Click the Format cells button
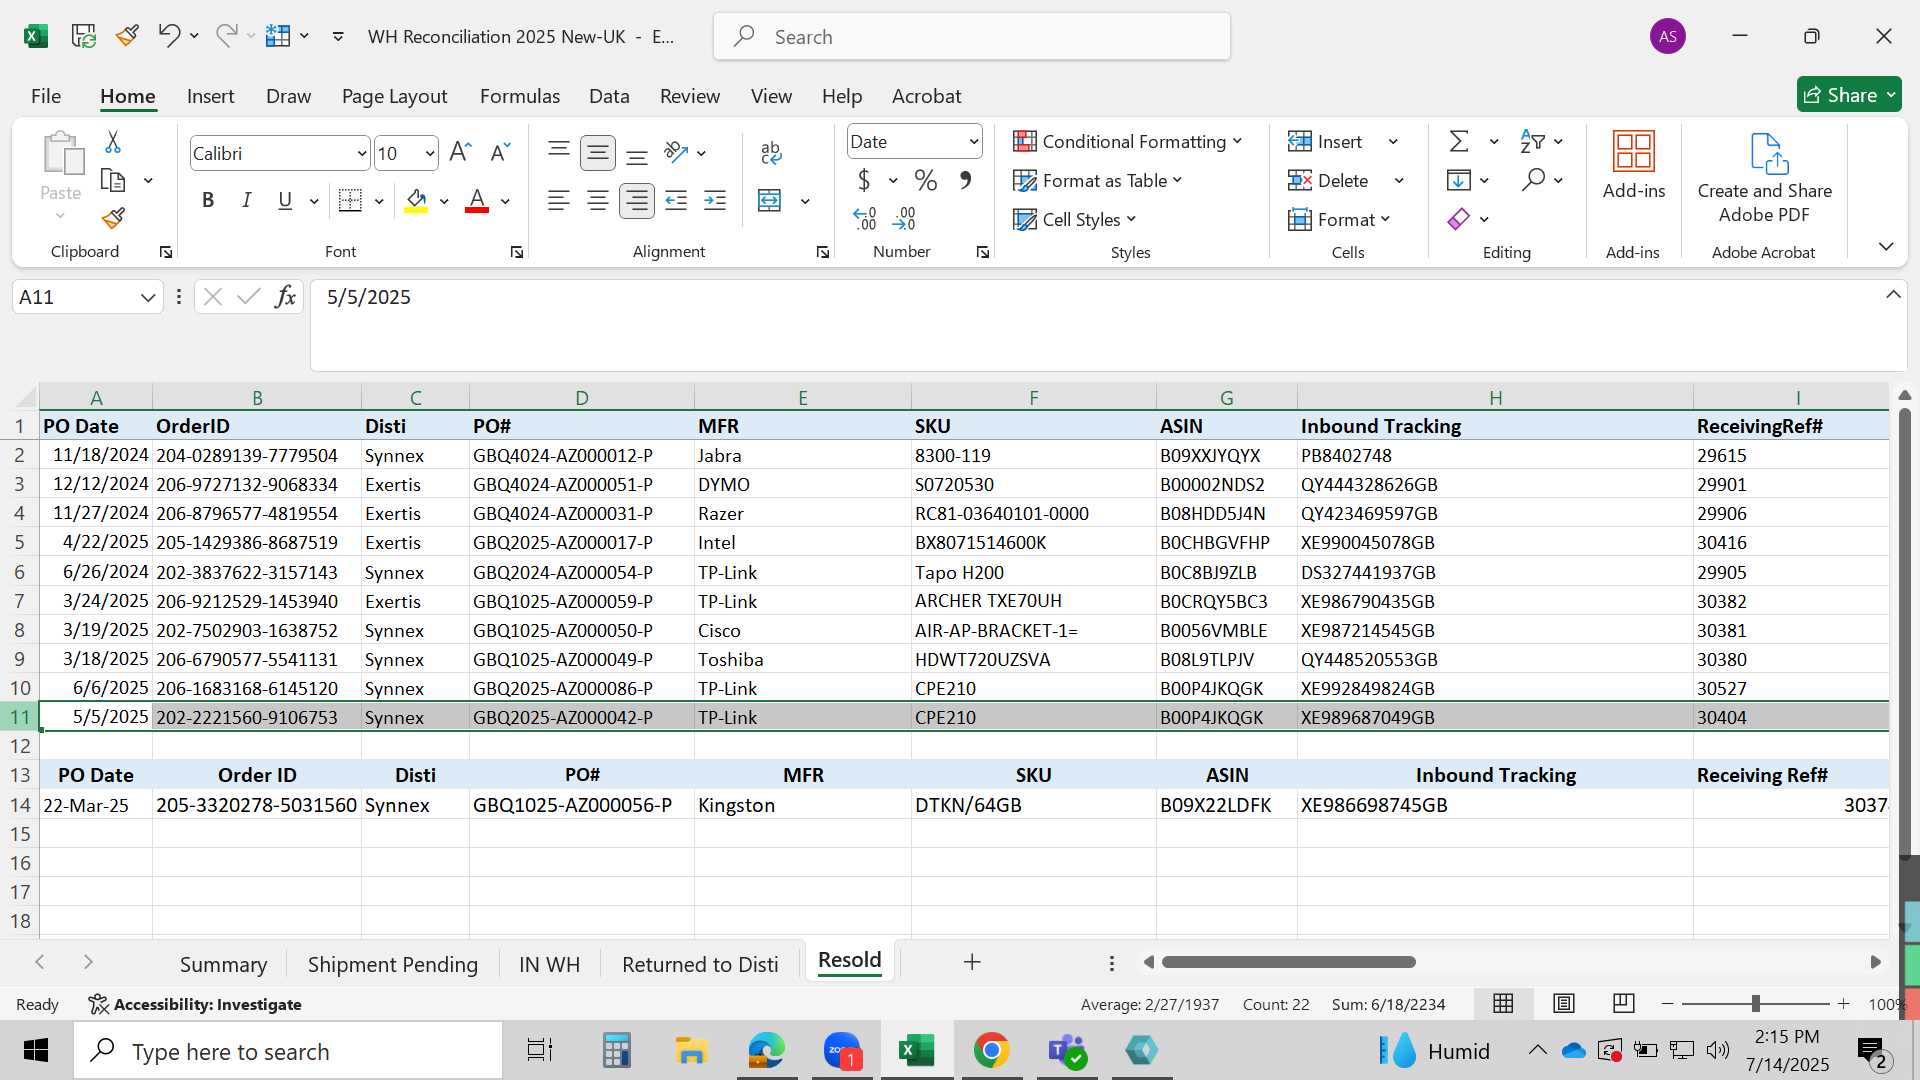The image size is (1920, 1080). click(1339, 220)
